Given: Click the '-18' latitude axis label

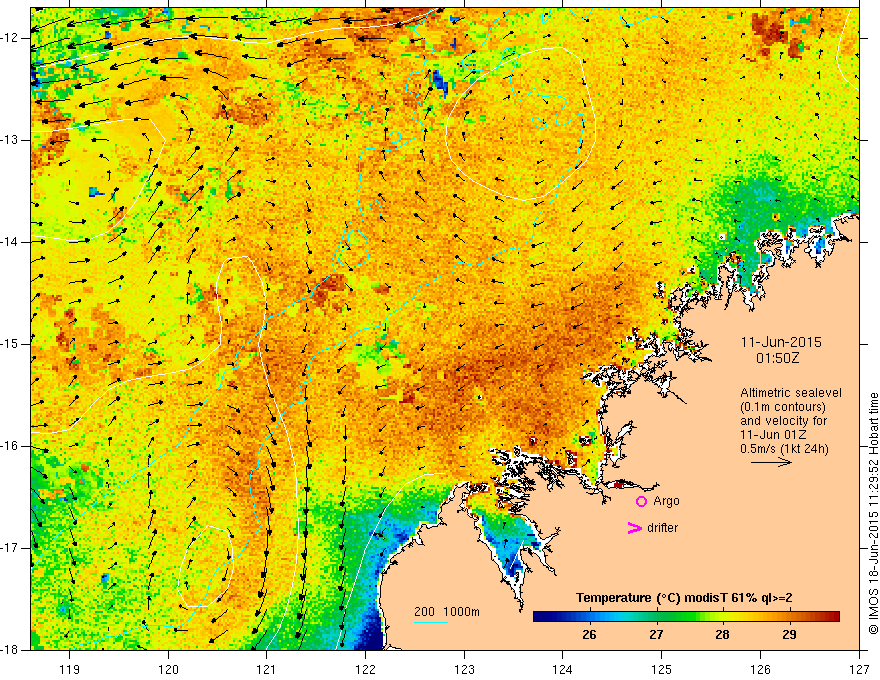Looking at the screenshot, I should 10,650.
